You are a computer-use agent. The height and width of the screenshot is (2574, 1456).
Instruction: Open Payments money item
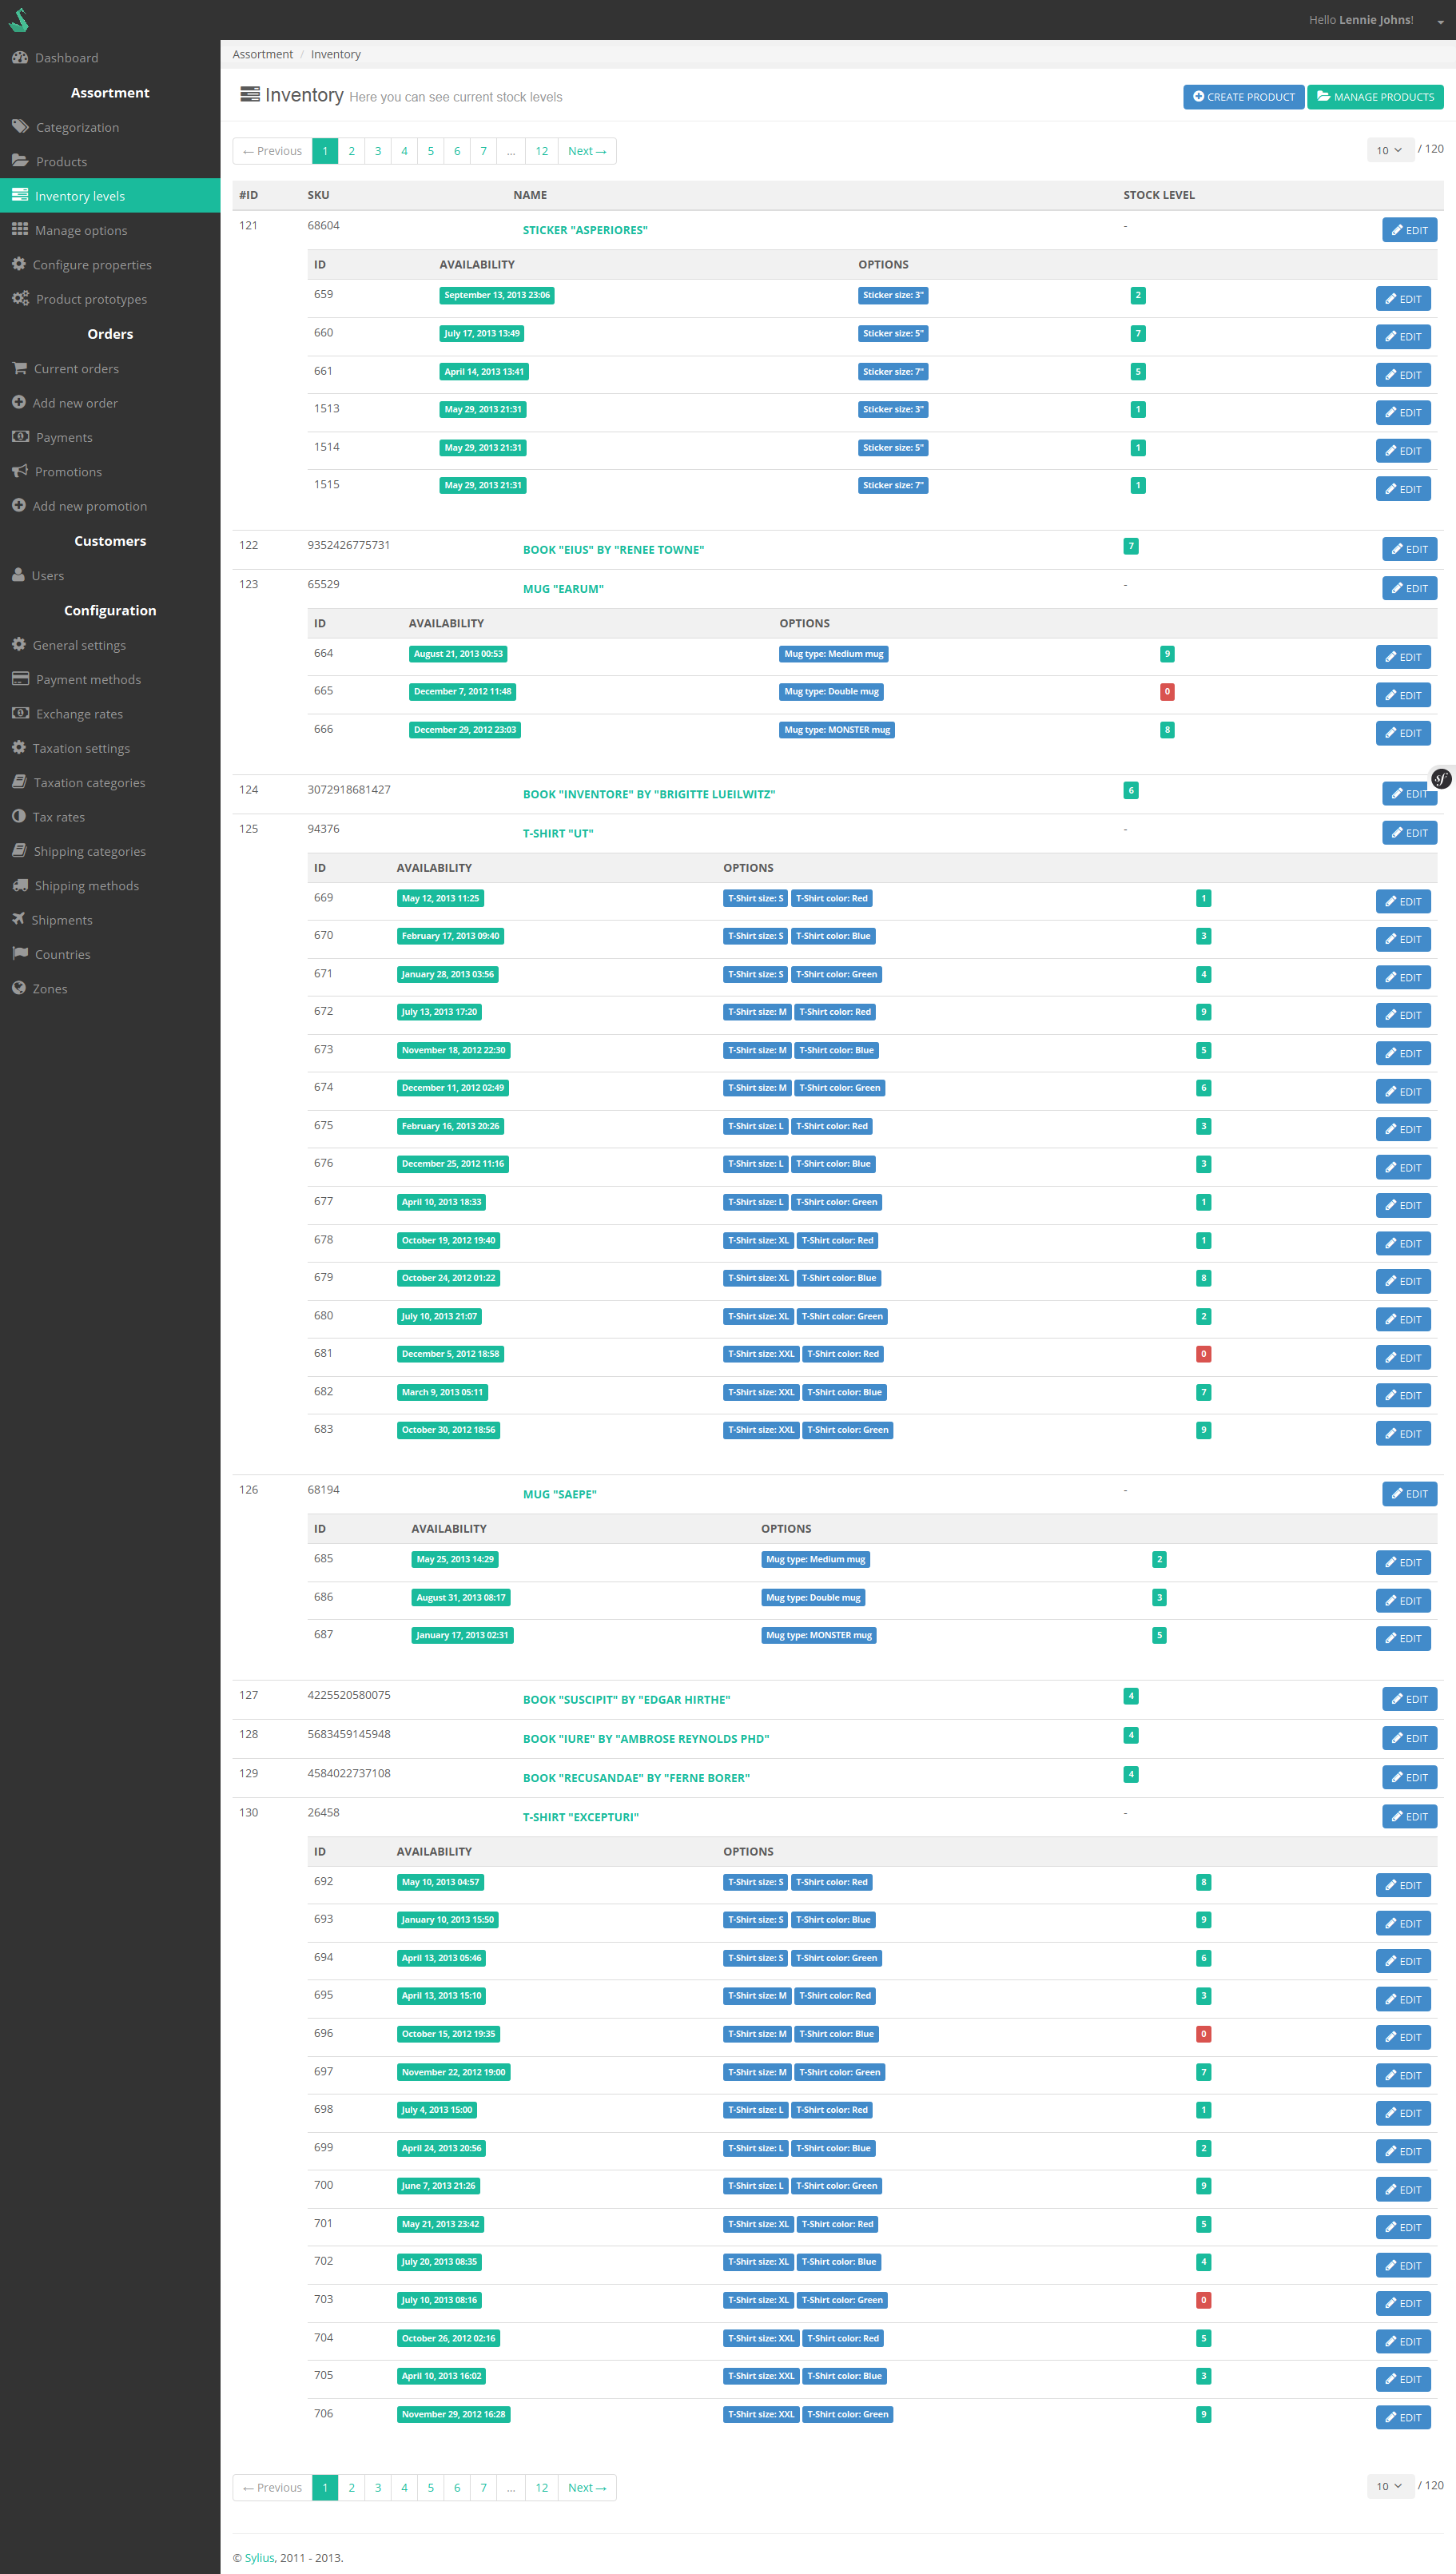click(110, 437)
